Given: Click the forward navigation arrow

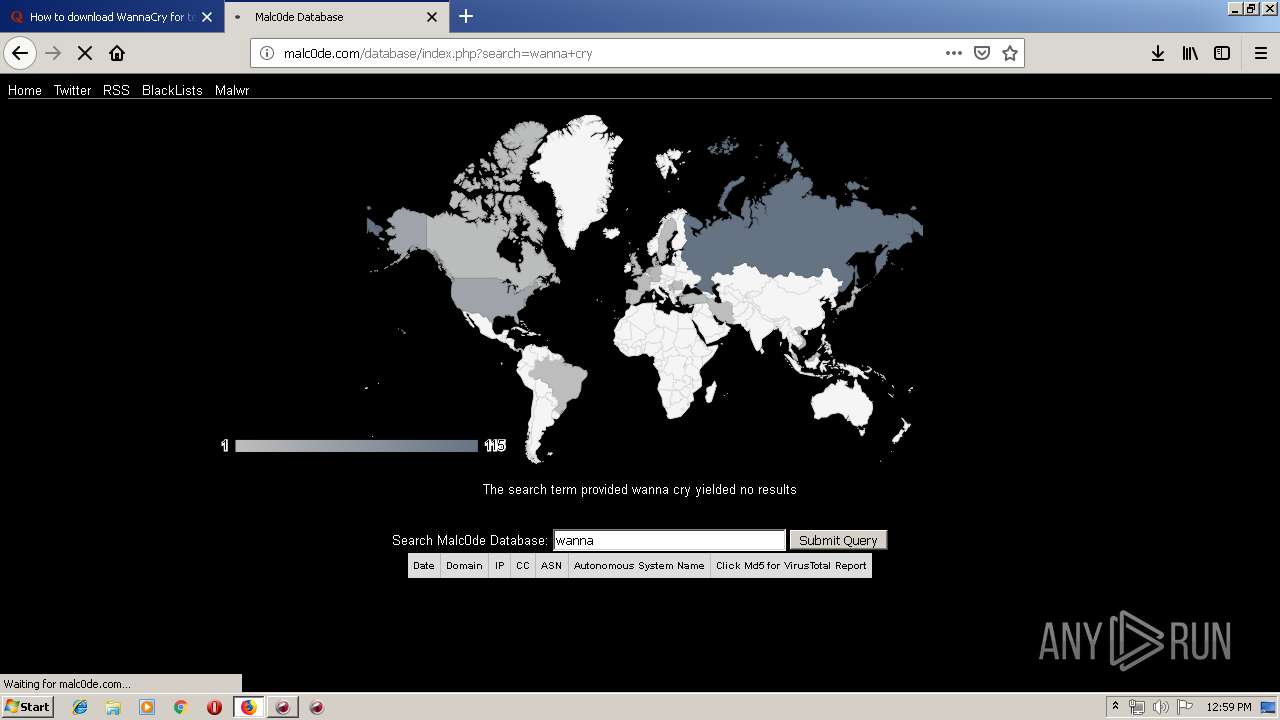Looking at the screenshot, I should click(x=53, y=53).
